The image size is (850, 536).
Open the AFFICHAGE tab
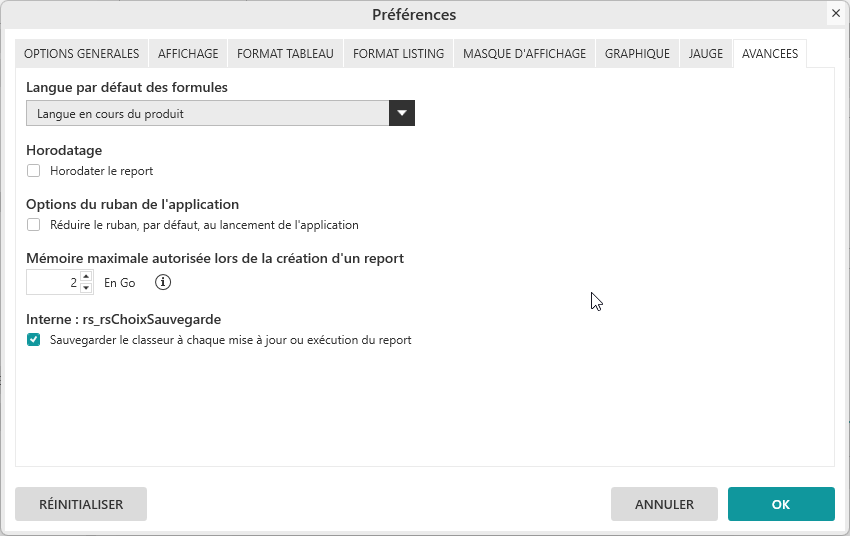tap(188, 54)
